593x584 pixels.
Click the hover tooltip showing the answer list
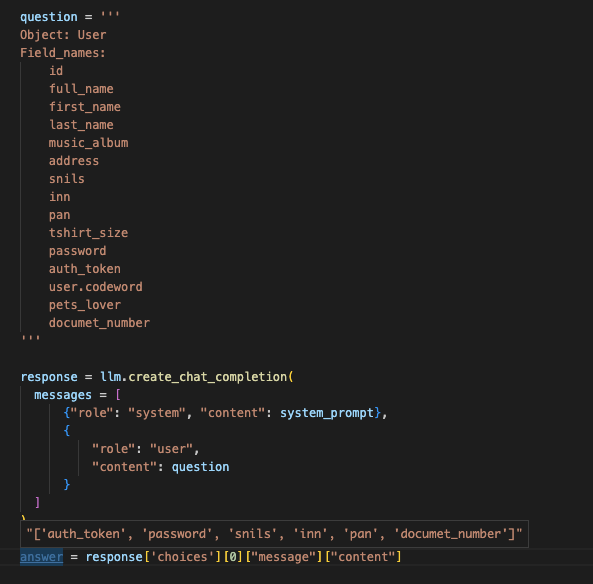click(x=274, y=534)
